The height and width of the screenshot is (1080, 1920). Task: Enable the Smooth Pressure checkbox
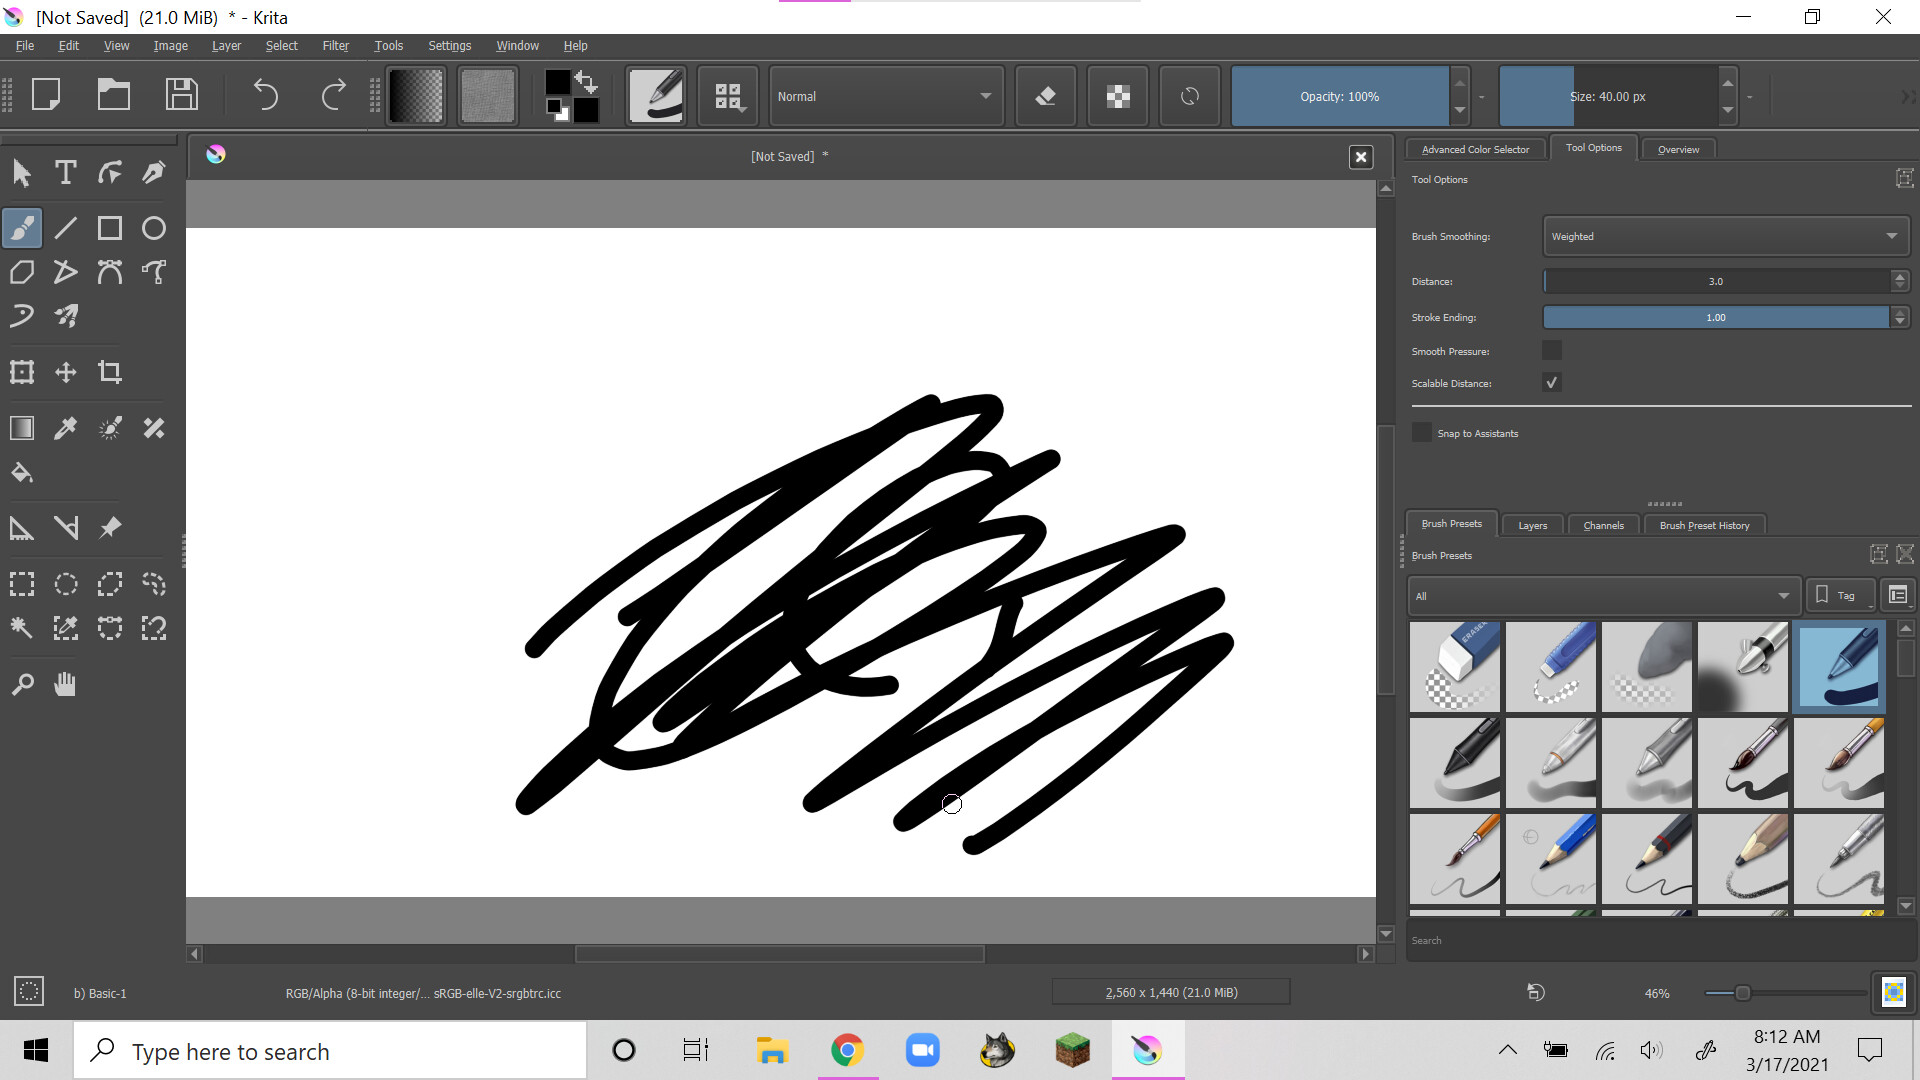(x=1551, y=351)
